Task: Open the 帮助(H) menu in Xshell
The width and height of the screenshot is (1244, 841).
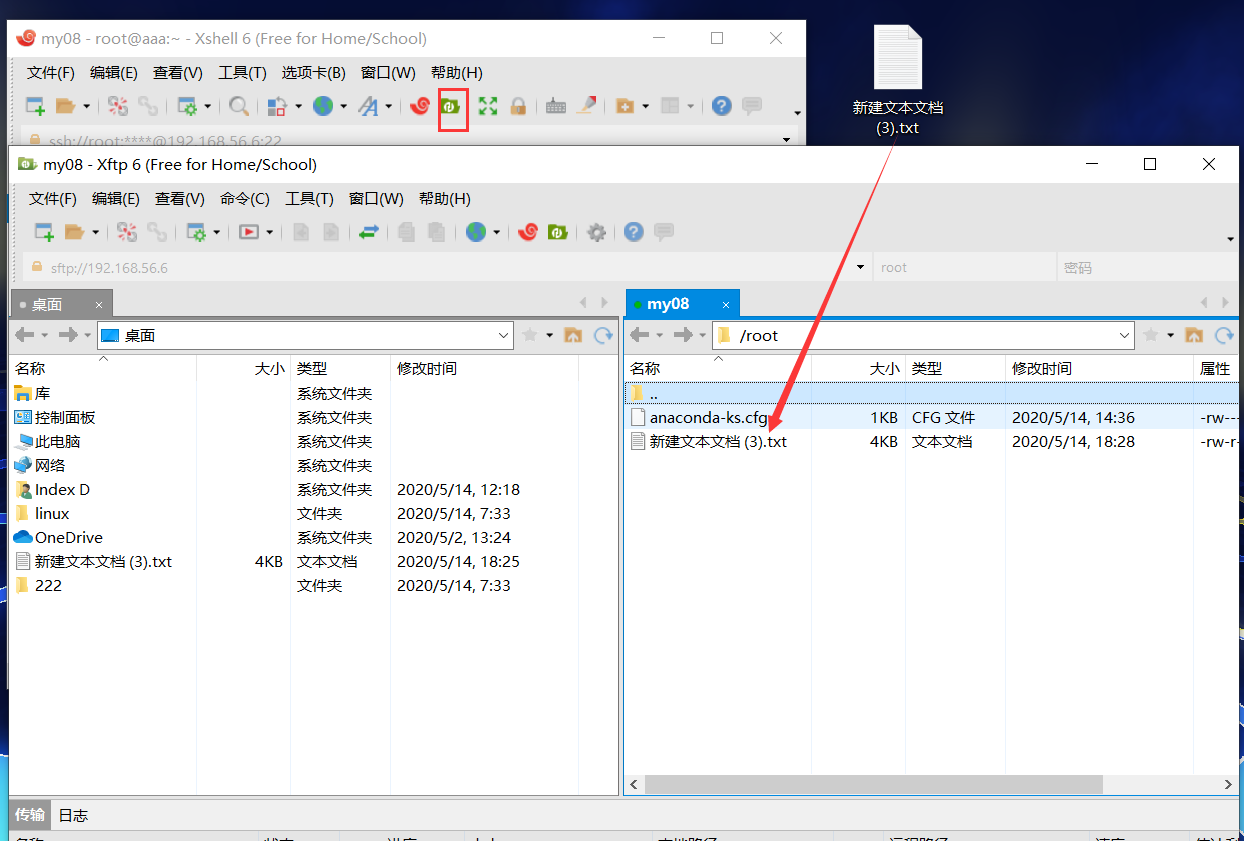Action: (x=457, y=73)
